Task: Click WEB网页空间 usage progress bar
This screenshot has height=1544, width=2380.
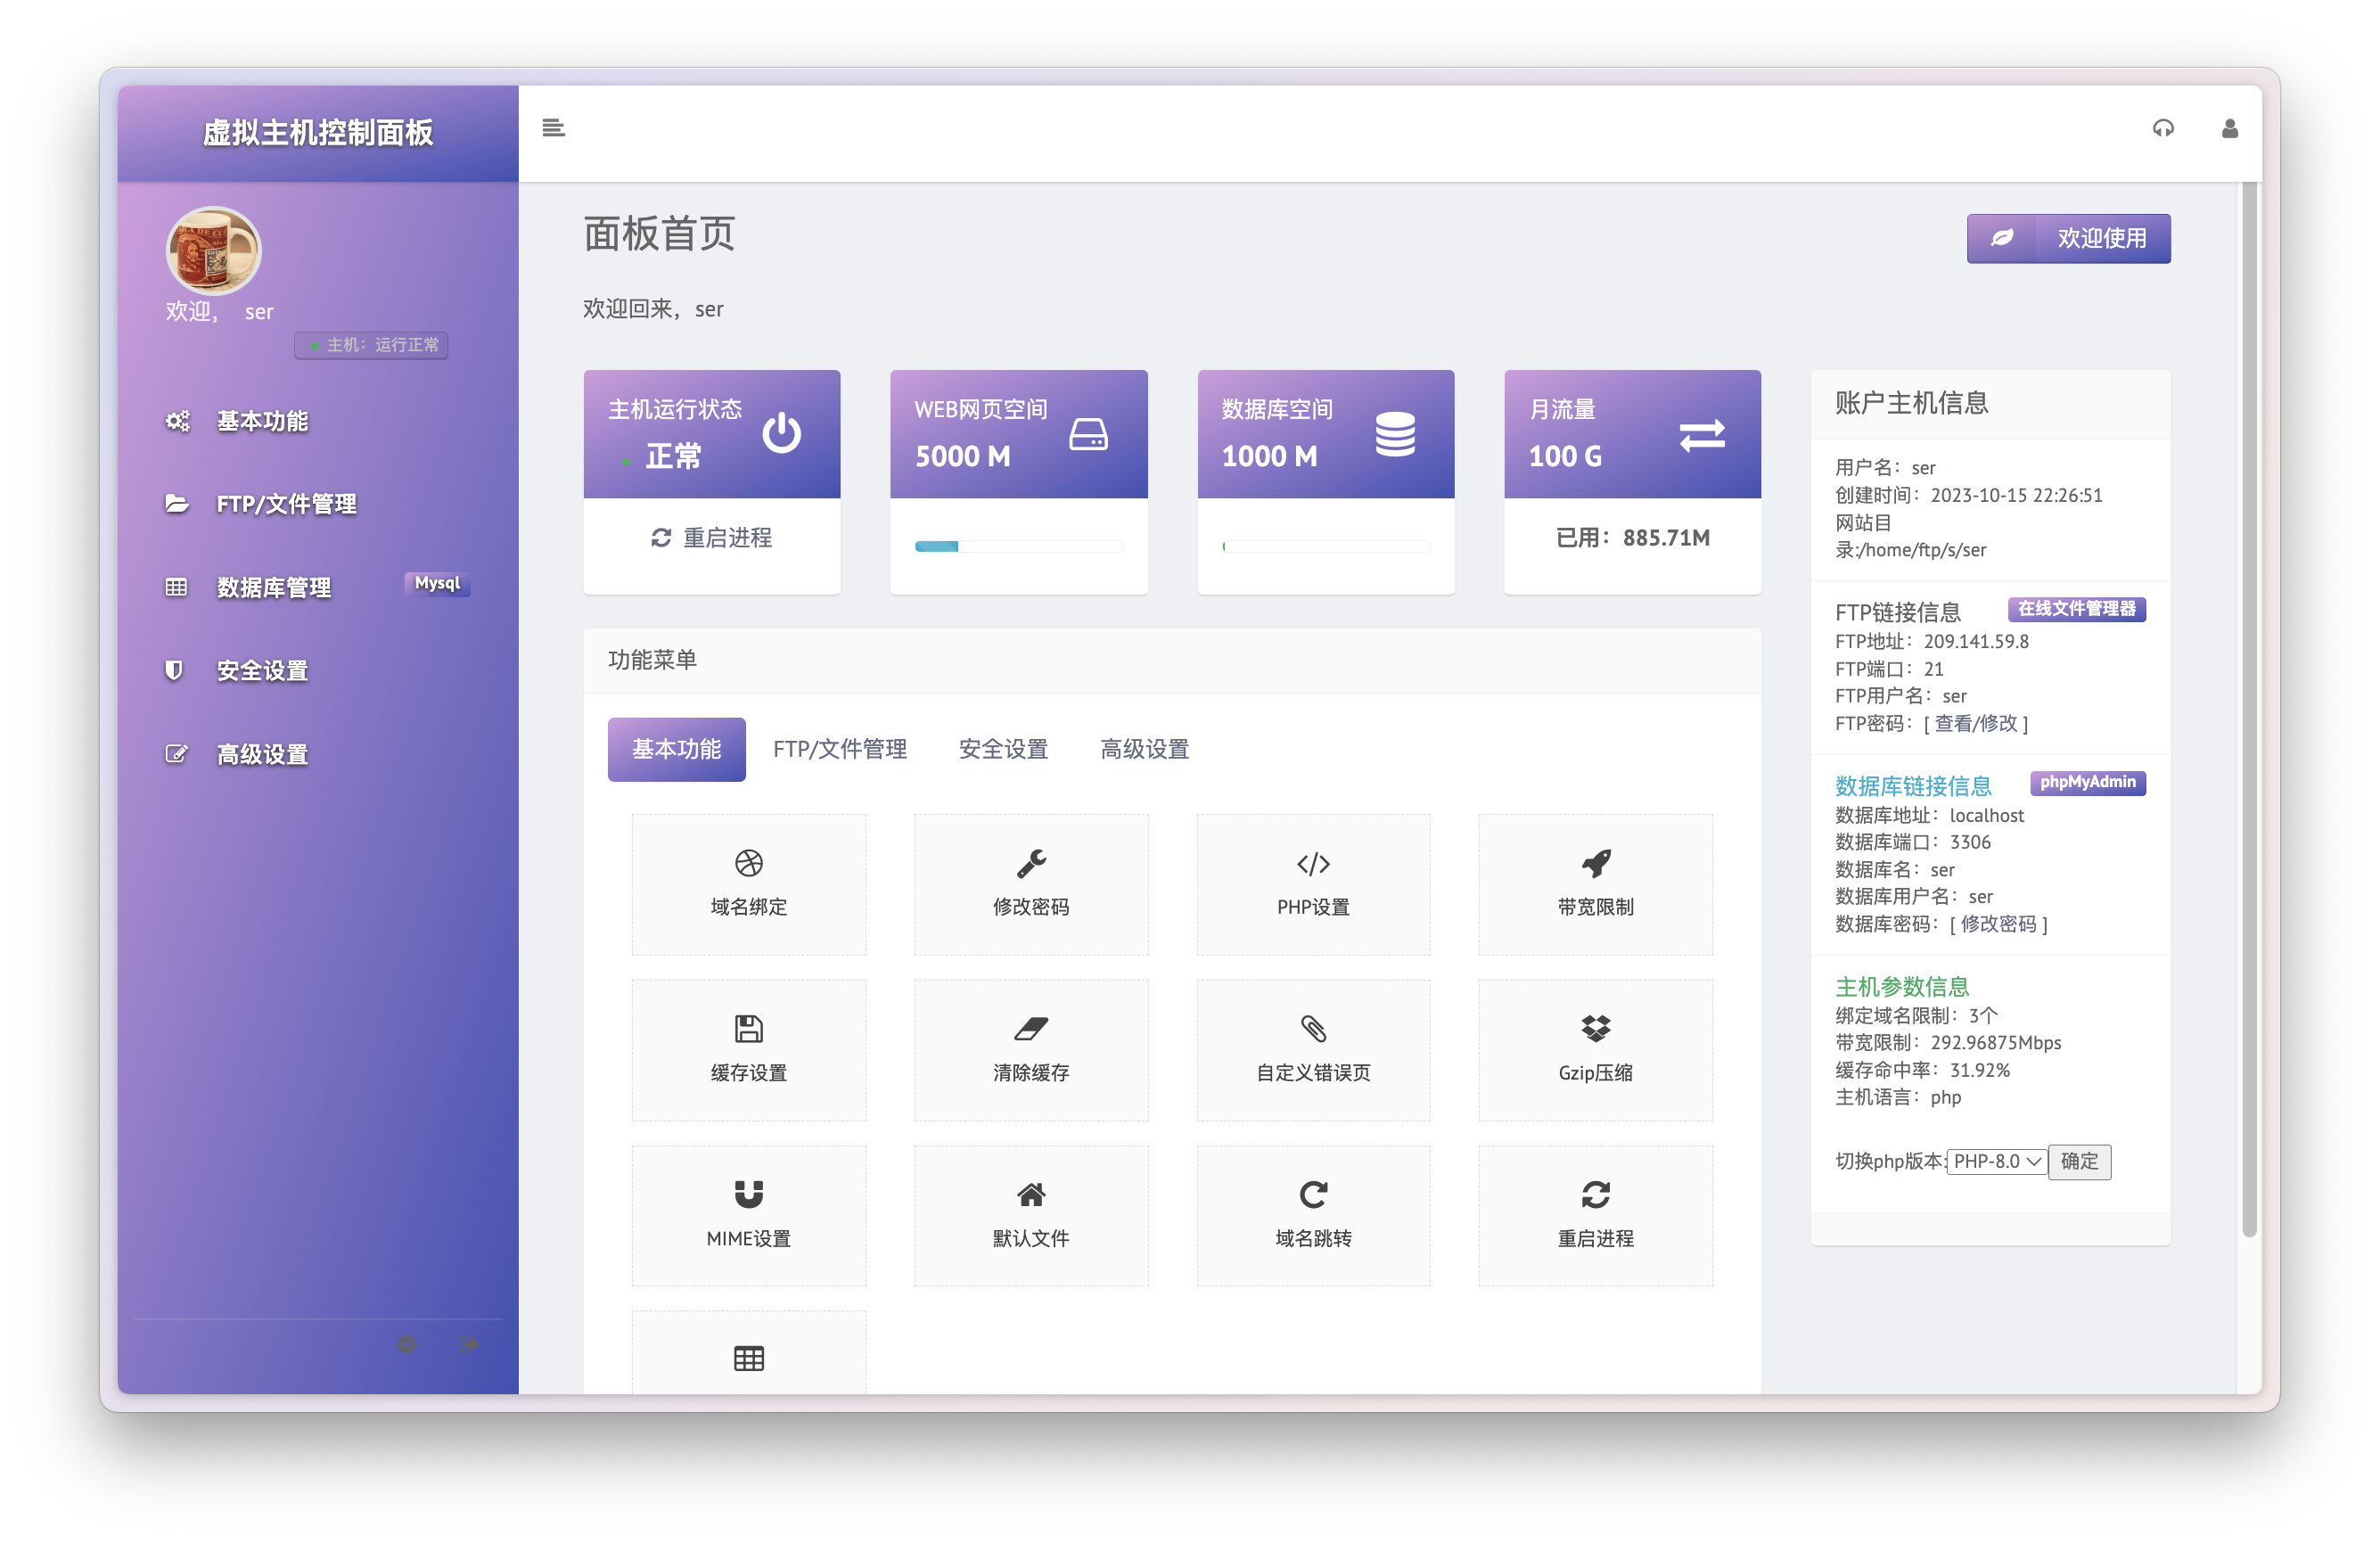Action: (x=1018, y=546)
